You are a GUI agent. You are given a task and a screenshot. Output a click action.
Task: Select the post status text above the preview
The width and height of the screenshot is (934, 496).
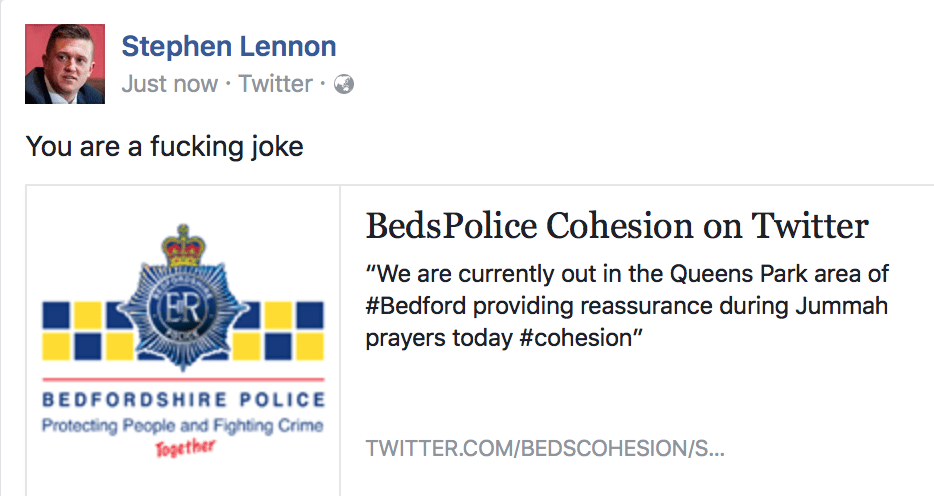165,146
